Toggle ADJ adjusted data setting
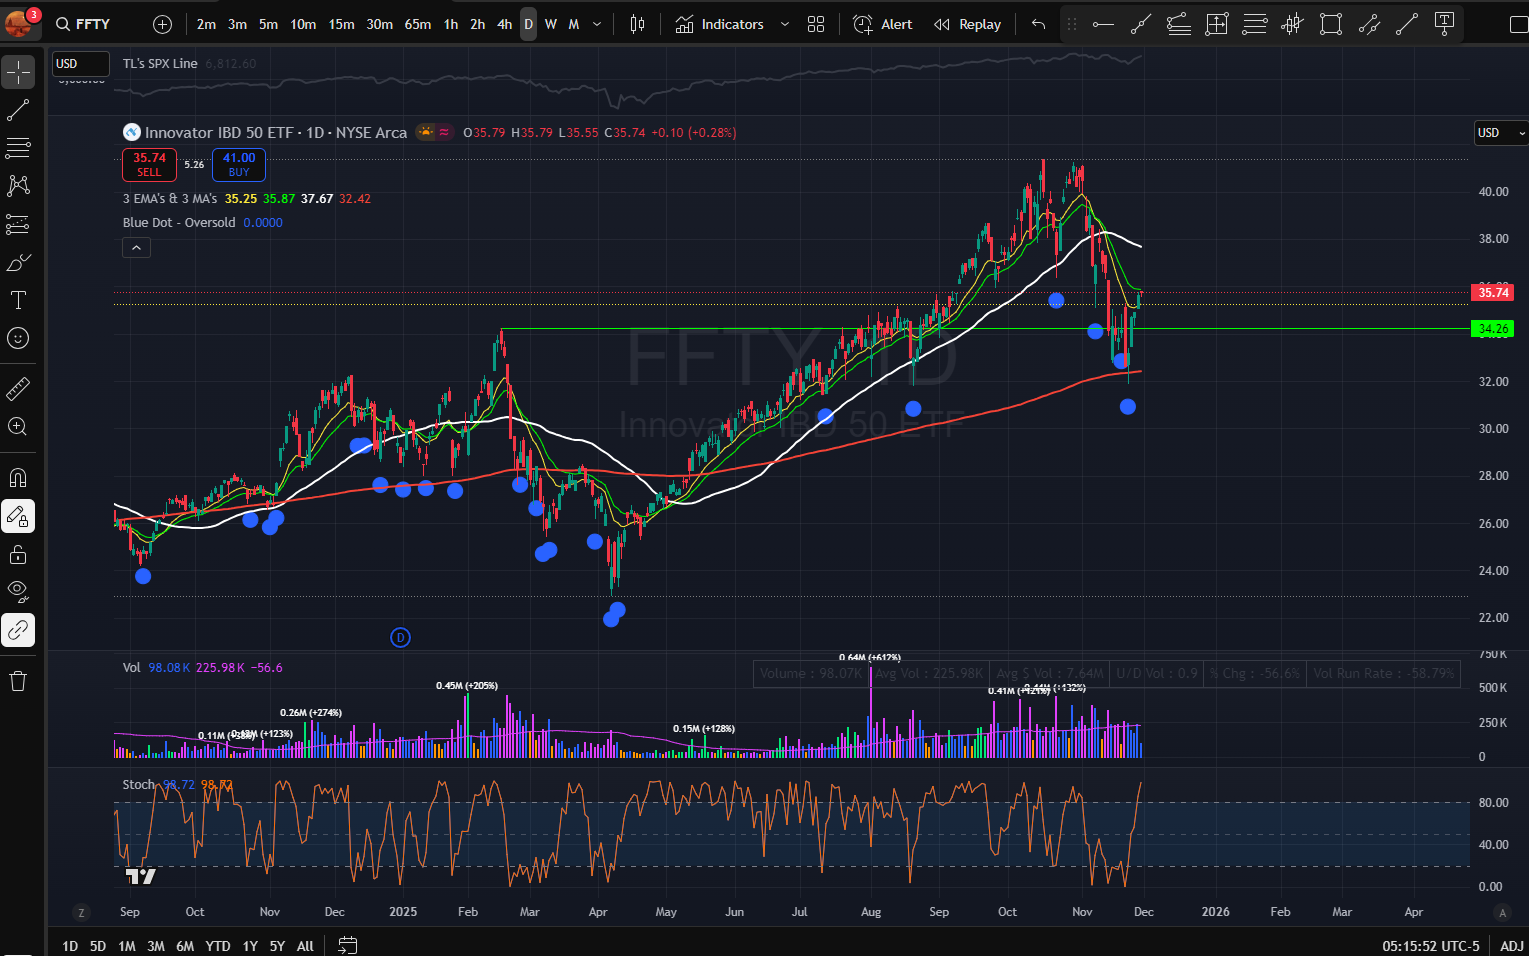The height and width of the screenshot is (956, 1529). (x=1511, y=946)
